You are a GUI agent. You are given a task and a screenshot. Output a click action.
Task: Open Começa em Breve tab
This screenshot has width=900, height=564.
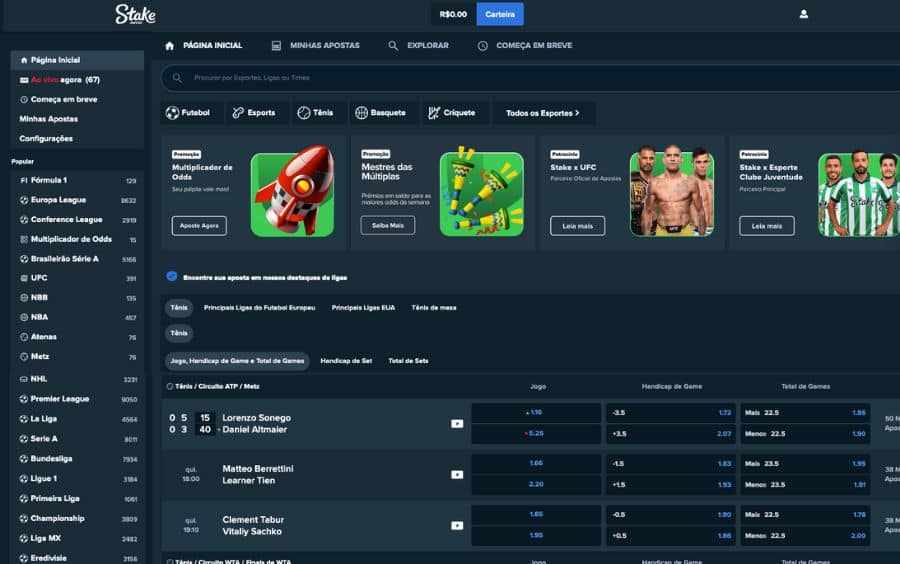point(525,45)
